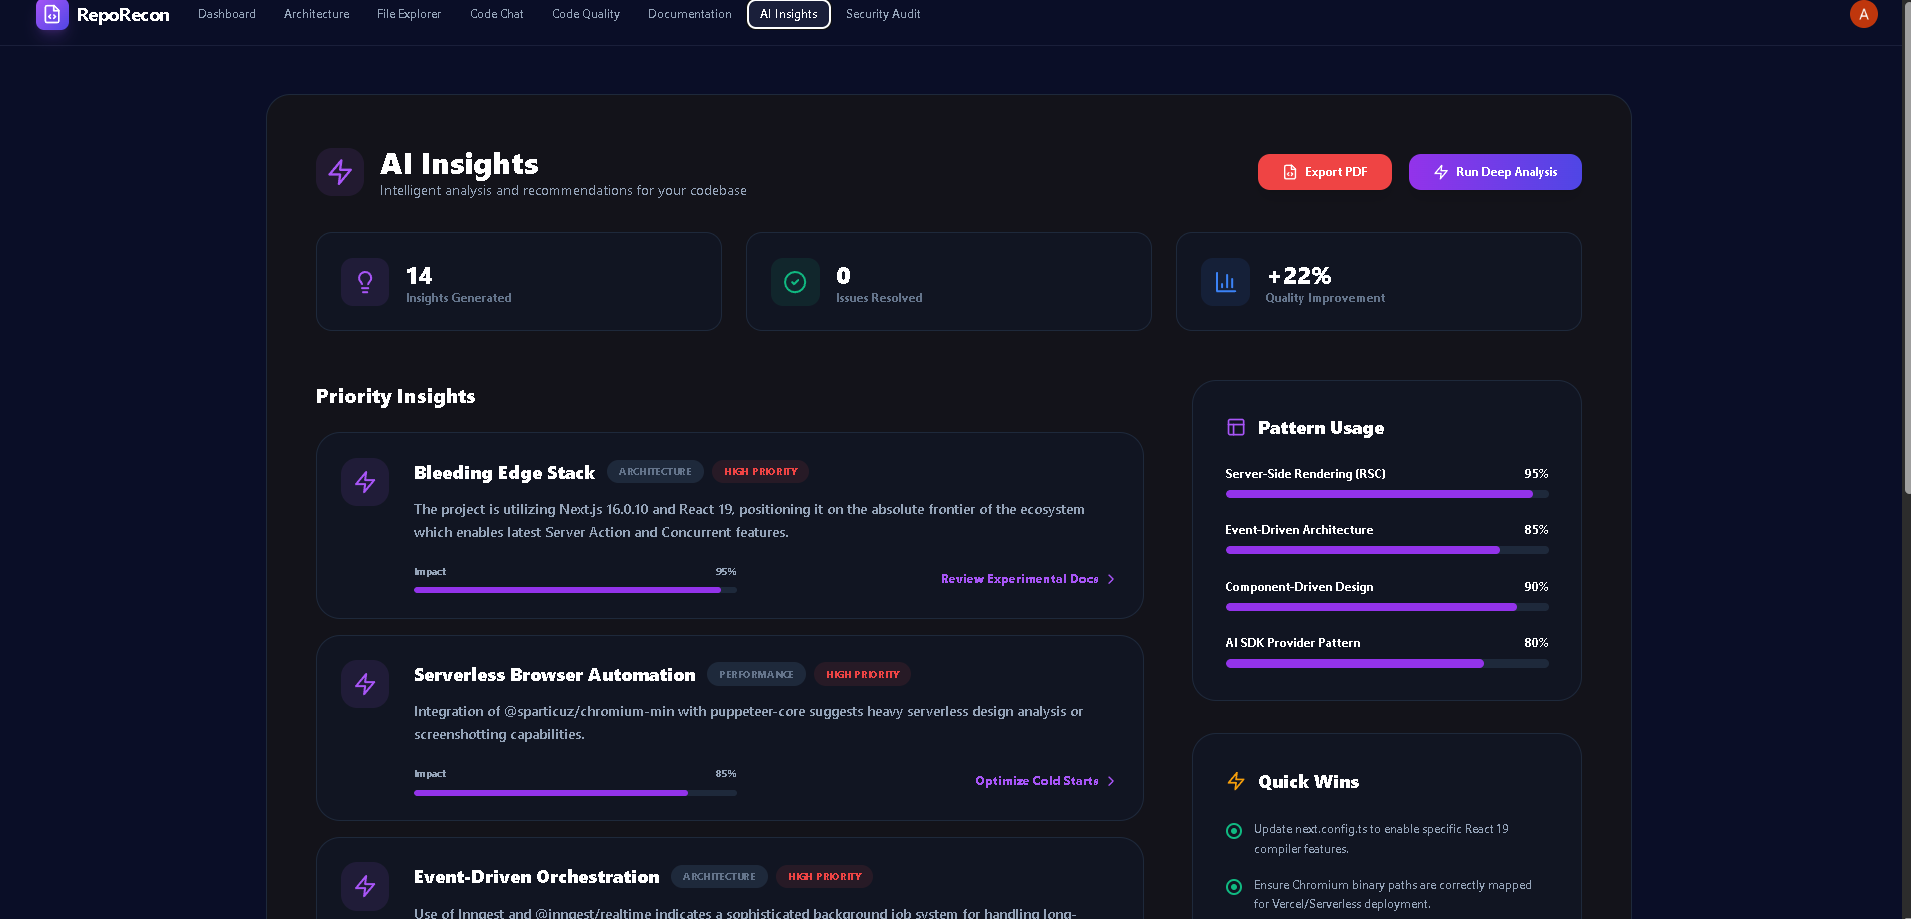Click the chevron arrow after Optimize Cold Starts
Viewport: 1911px width, 919px height.
pos(1111,781)
